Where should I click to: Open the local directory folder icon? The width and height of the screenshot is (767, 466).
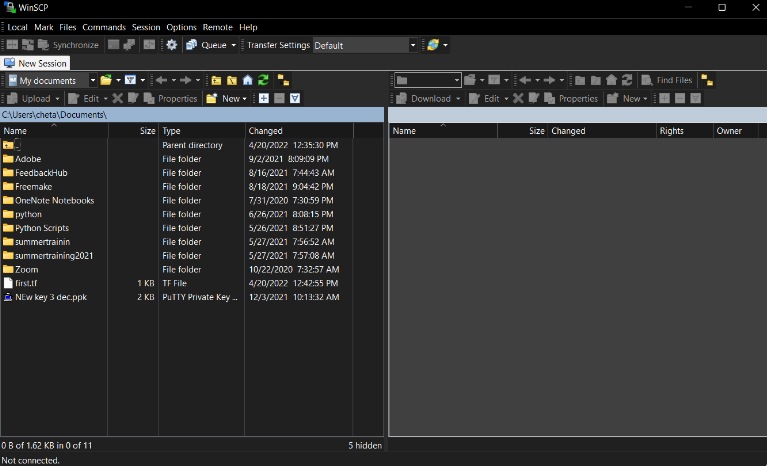106,80
